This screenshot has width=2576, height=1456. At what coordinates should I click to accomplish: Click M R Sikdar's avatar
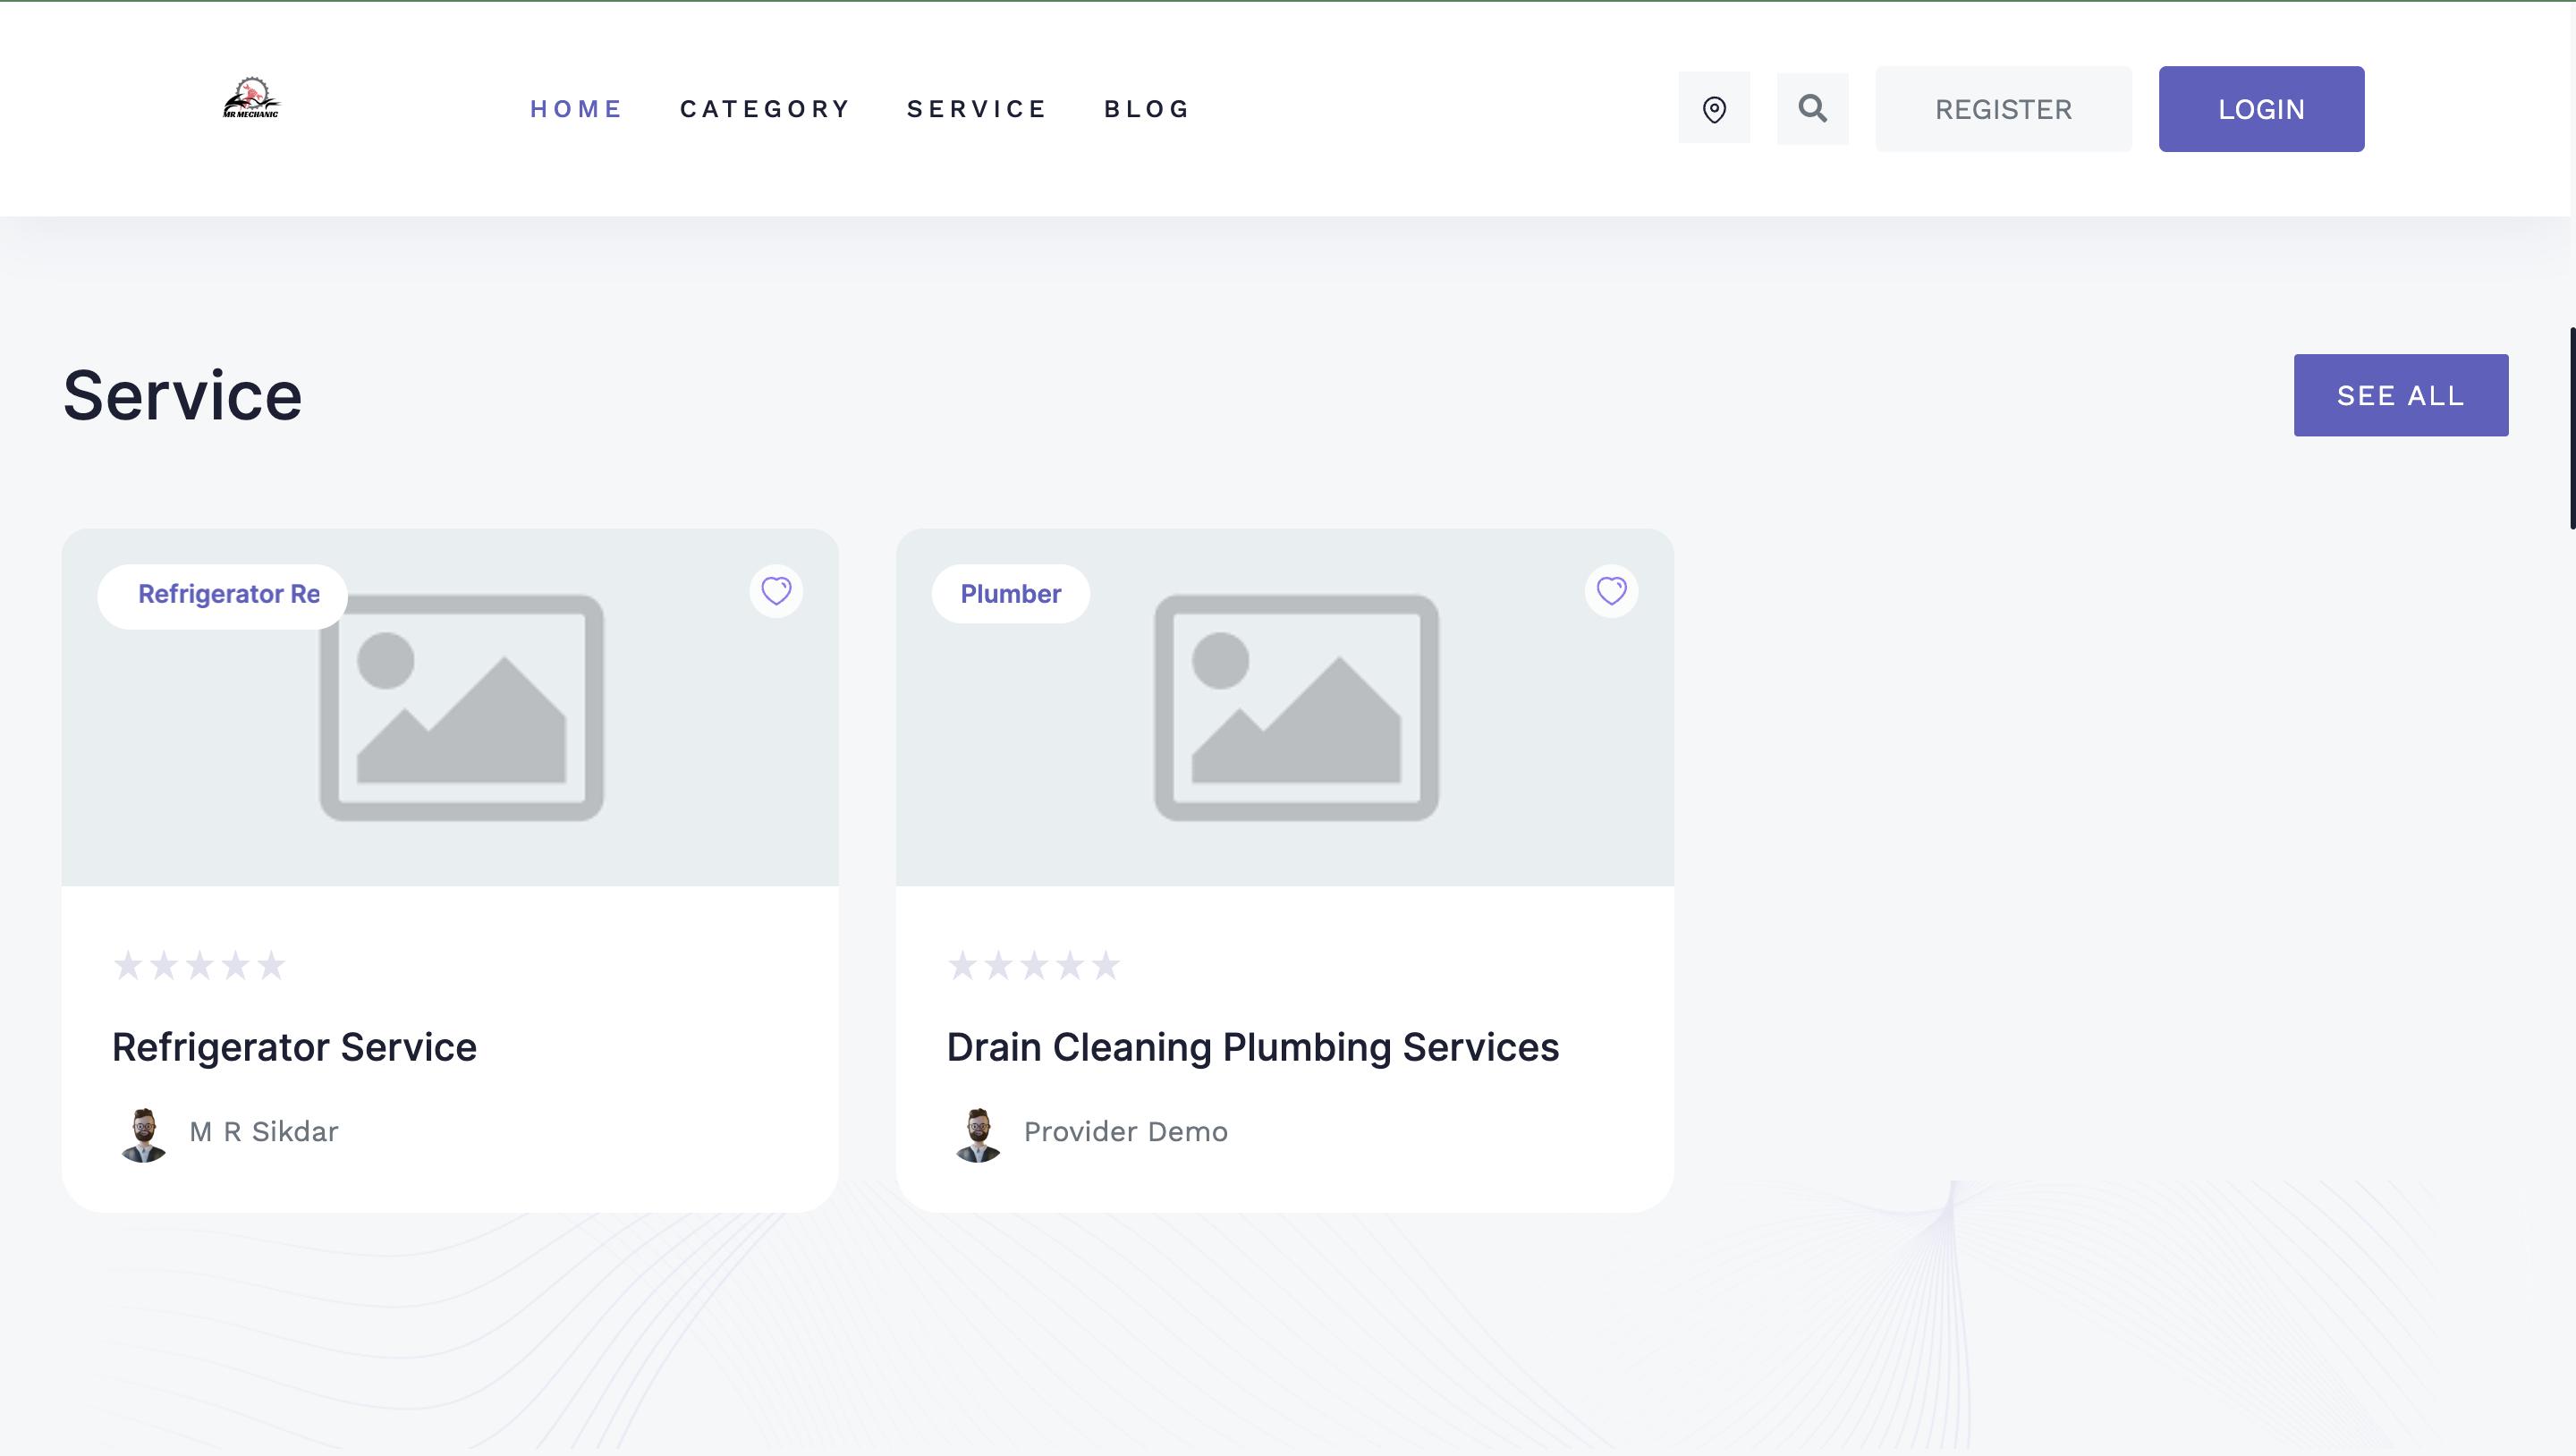coord(144,1134)
